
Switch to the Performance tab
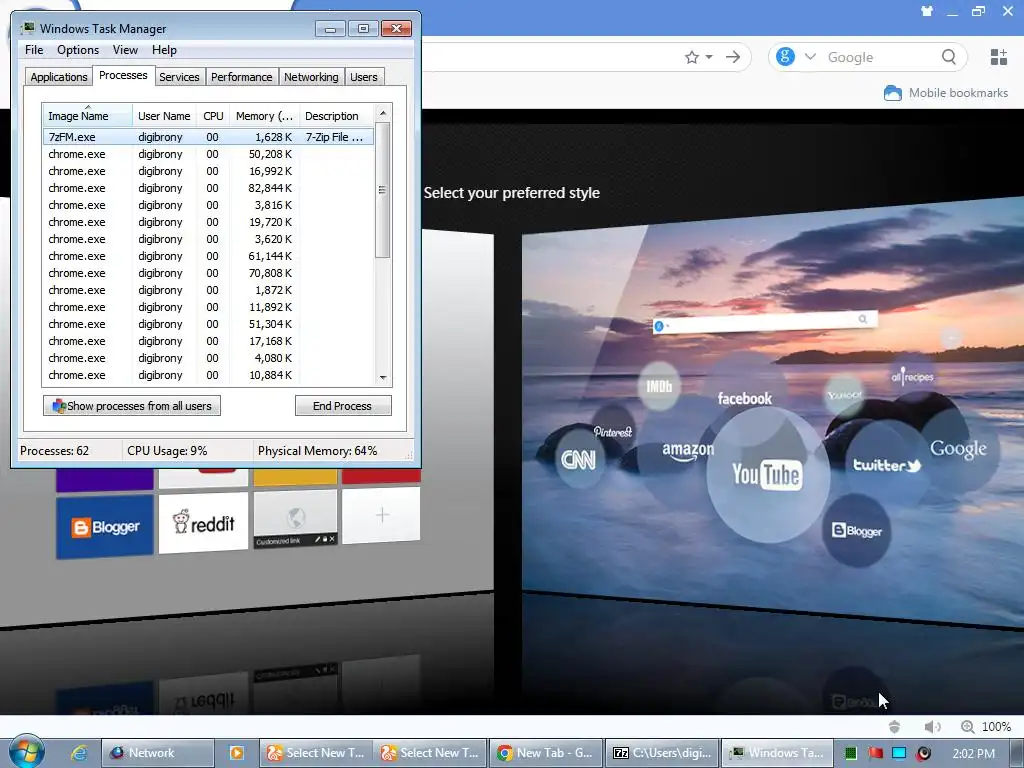(x=241, y=77)
